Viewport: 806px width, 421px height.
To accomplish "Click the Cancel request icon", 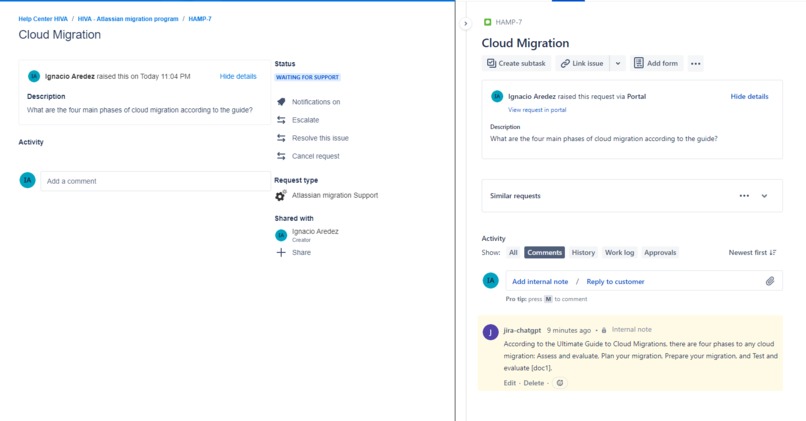I will [281, 156].
